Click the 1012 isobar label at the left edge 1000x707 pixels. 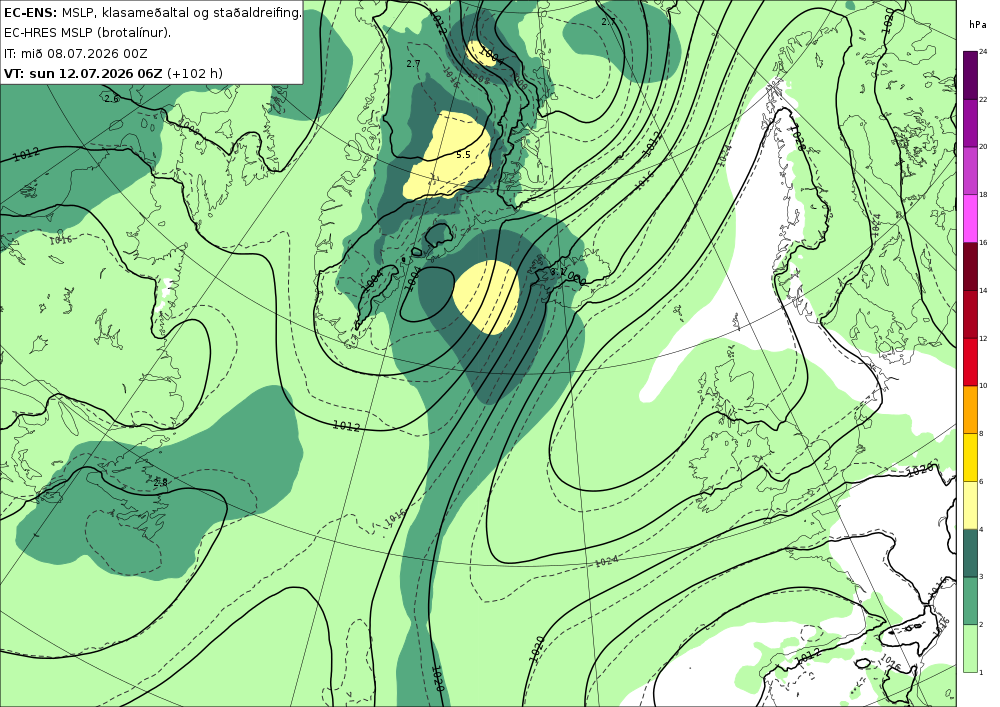[26, 154]
